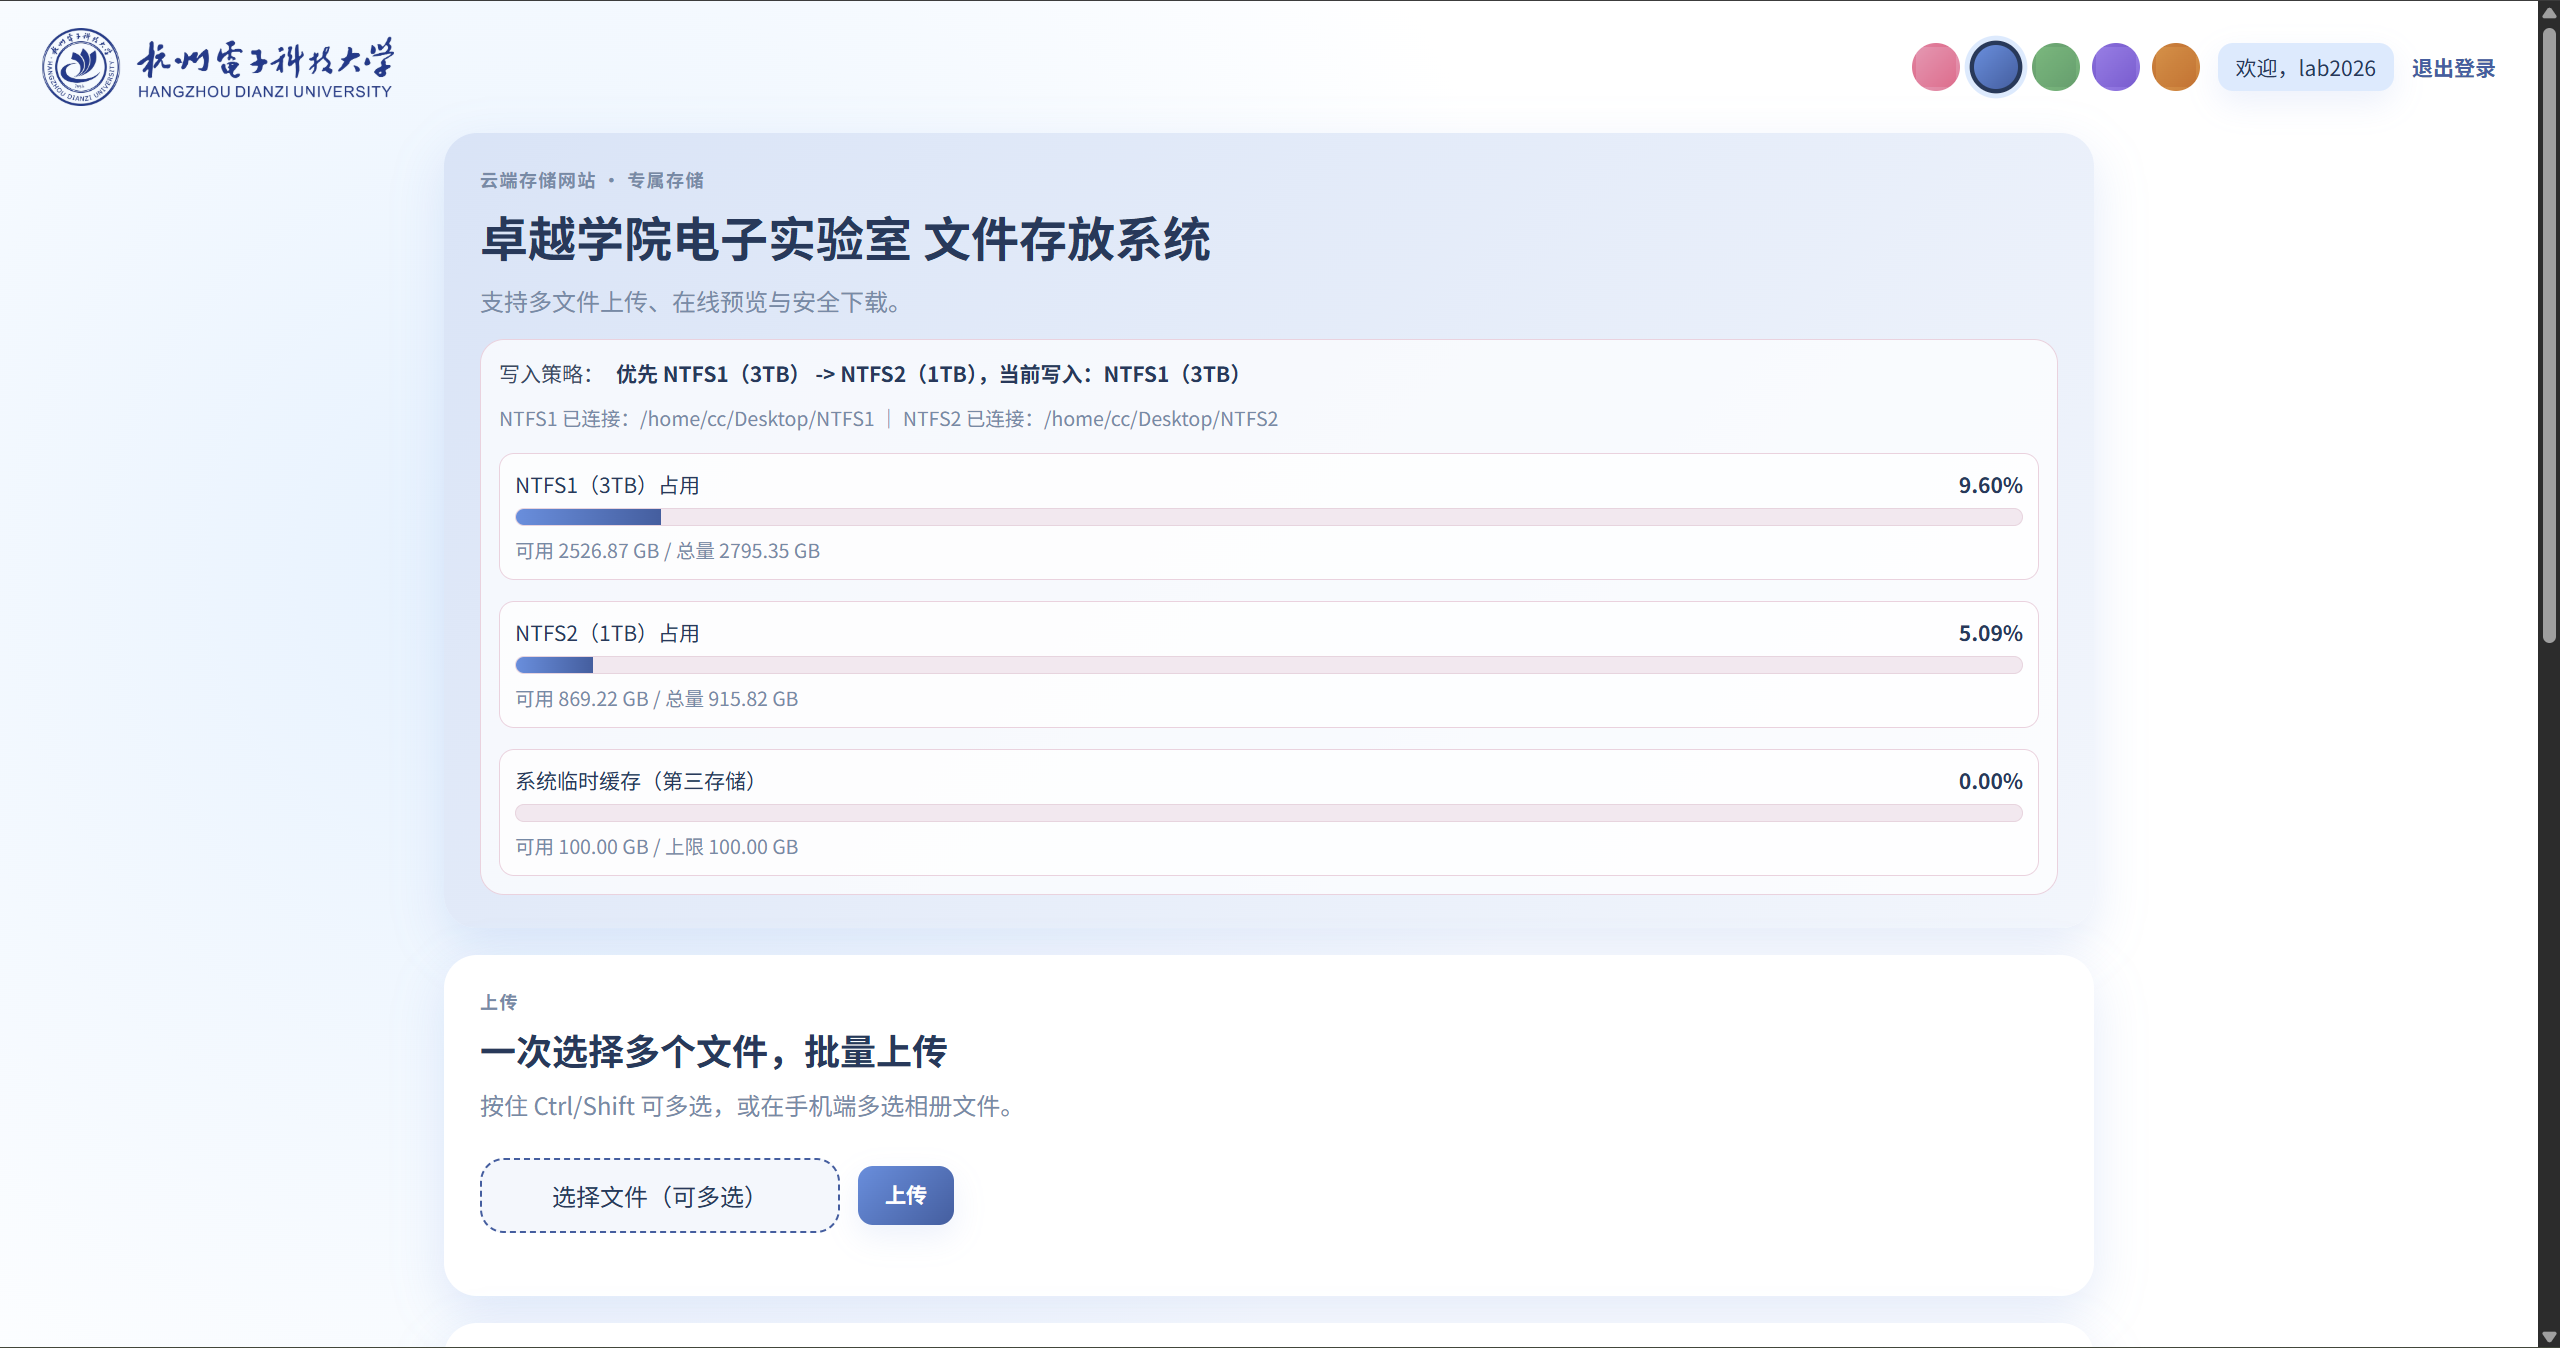The width and height of the screenshot is (2560, 1348).
Task: Click the text 可用 2526.87 GB / 总量 2795.35 GB
Action: click(x=667, y=551)
